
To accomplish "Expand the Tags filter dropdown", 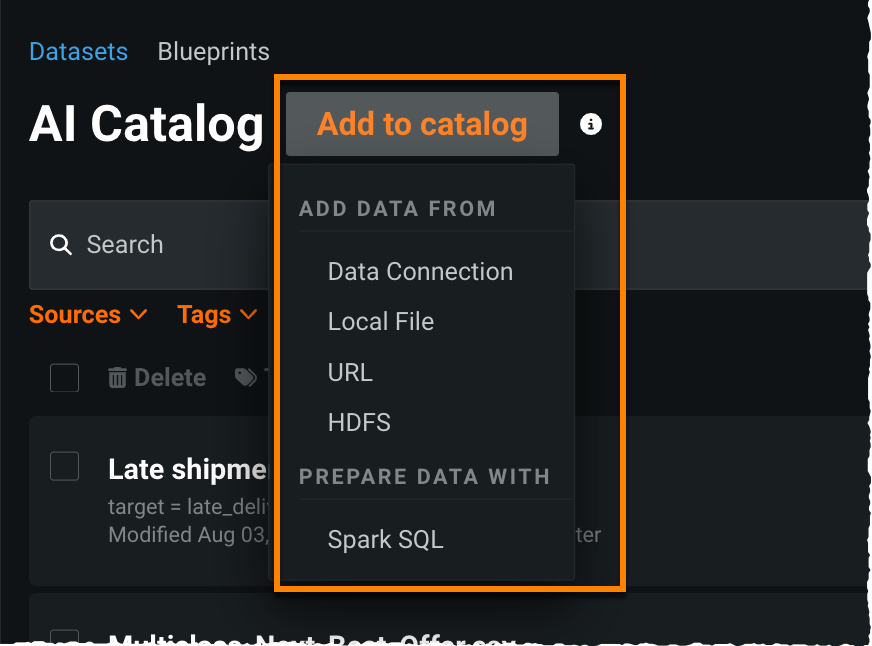I will [x=217, y=315].
